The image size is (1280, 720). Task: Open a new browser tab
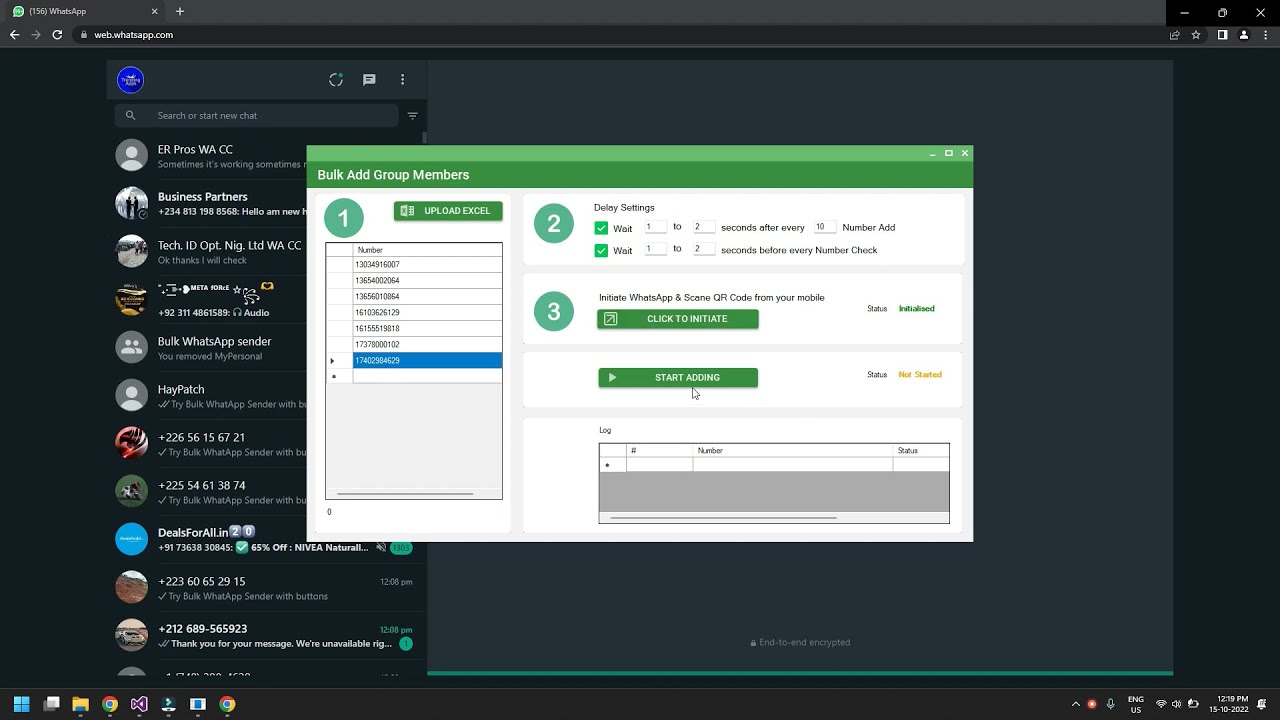tap(180, 12)
